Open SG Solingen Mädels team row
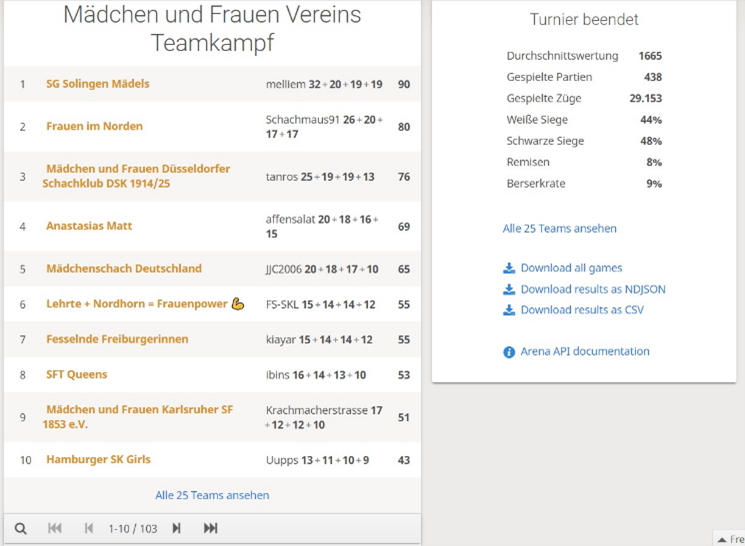745x546 pixels. tap(97, 84)
